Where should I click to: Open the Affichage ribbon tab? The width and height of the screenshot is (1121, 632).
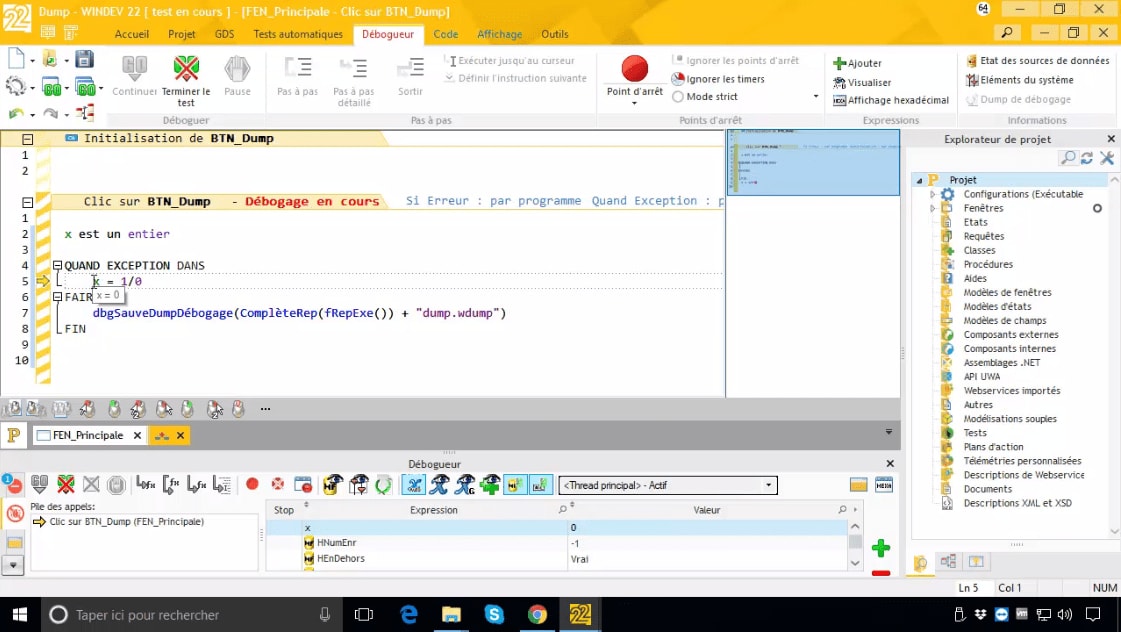coord(499,34)
